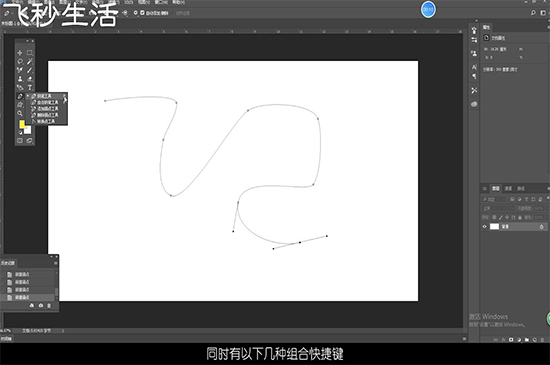Hide the background layer eye icon
550x365 pixels.
click(x=484, y=227)
